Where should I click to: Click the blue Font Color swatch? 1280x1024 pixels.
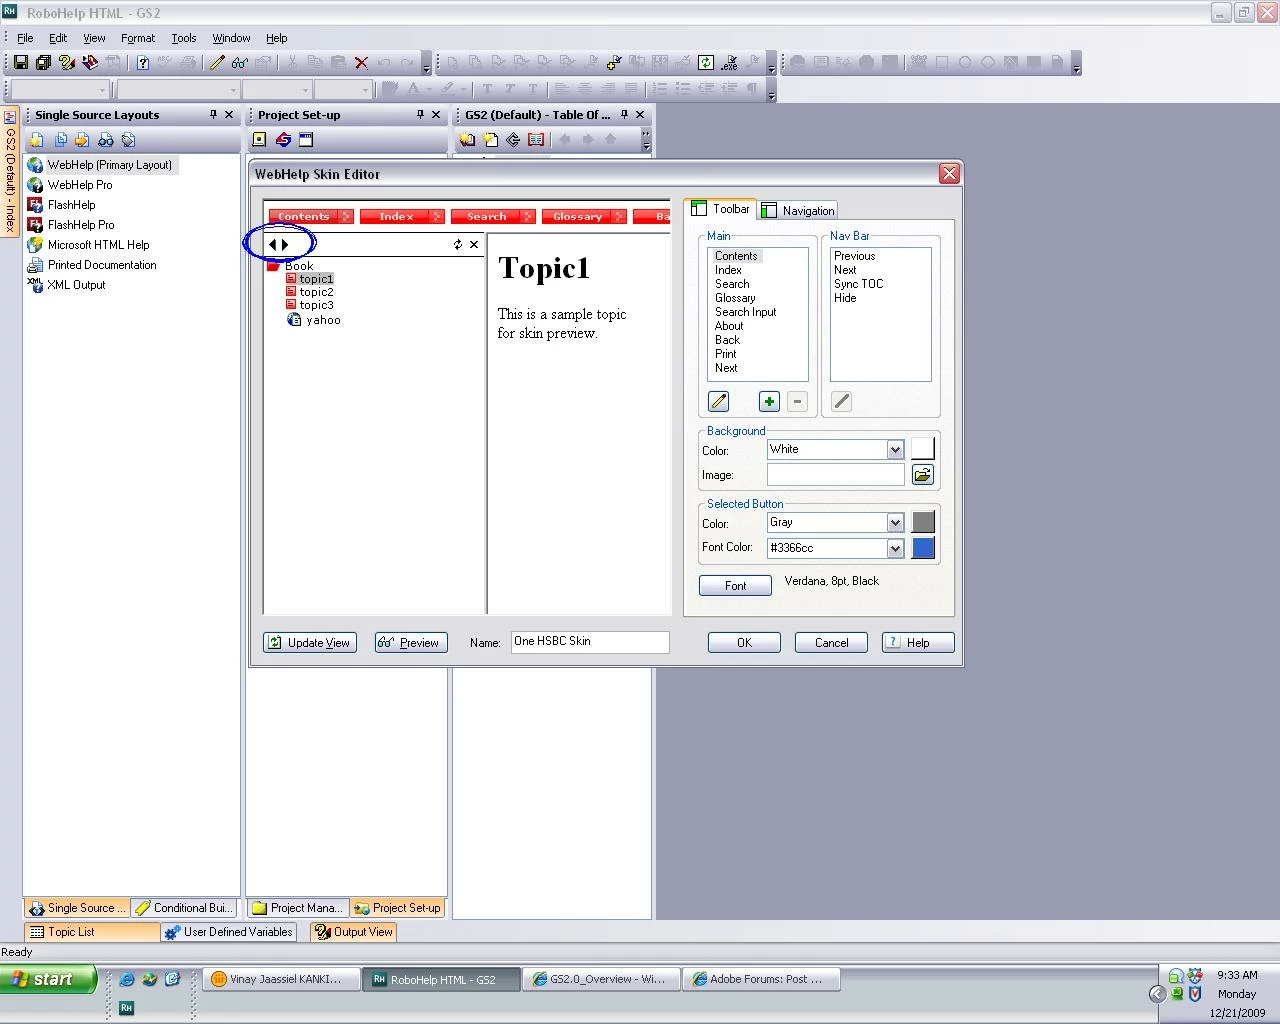[923, 547]
